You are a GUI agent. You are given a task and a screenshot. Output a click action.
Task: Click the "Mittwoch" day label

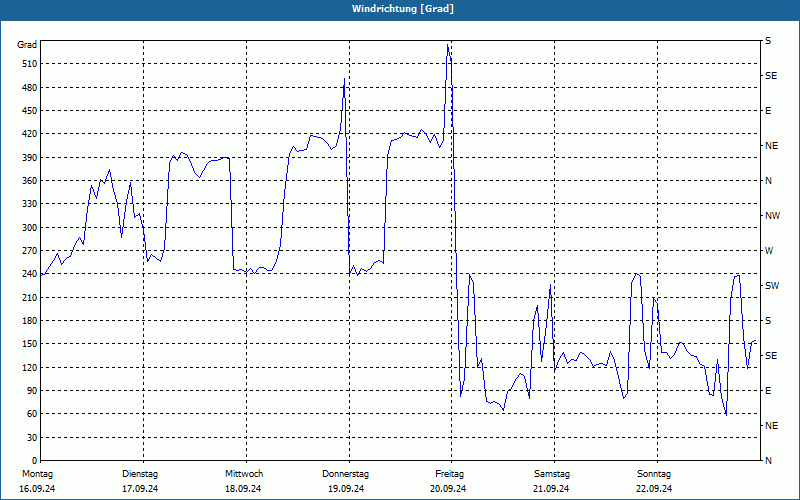(x=244, y=474)
